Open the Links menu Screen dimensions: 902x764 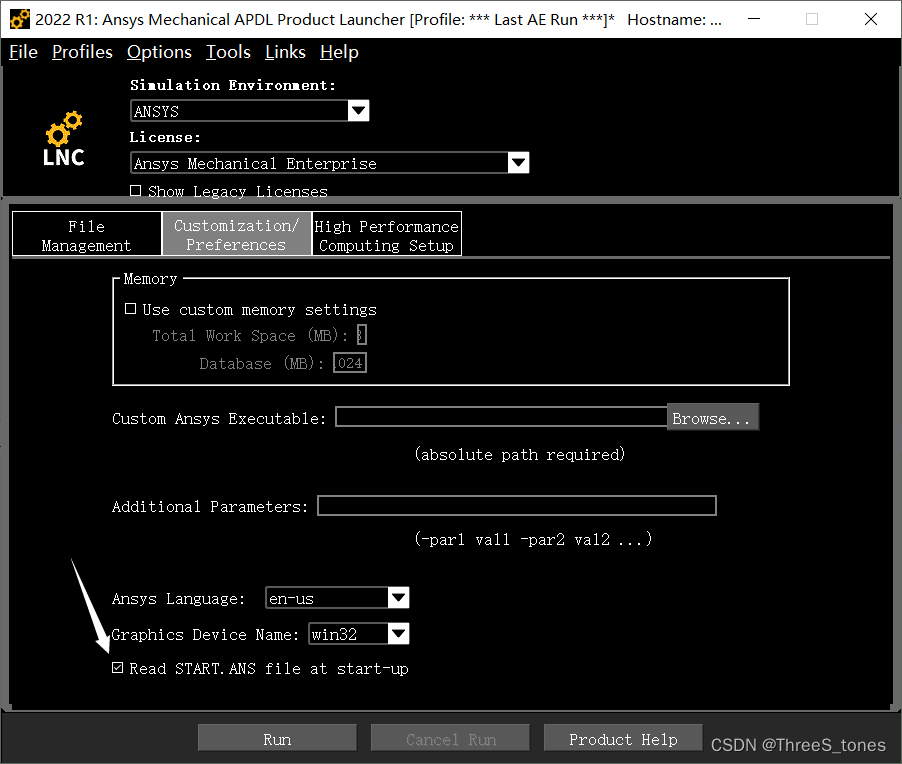tap(285, 52)
